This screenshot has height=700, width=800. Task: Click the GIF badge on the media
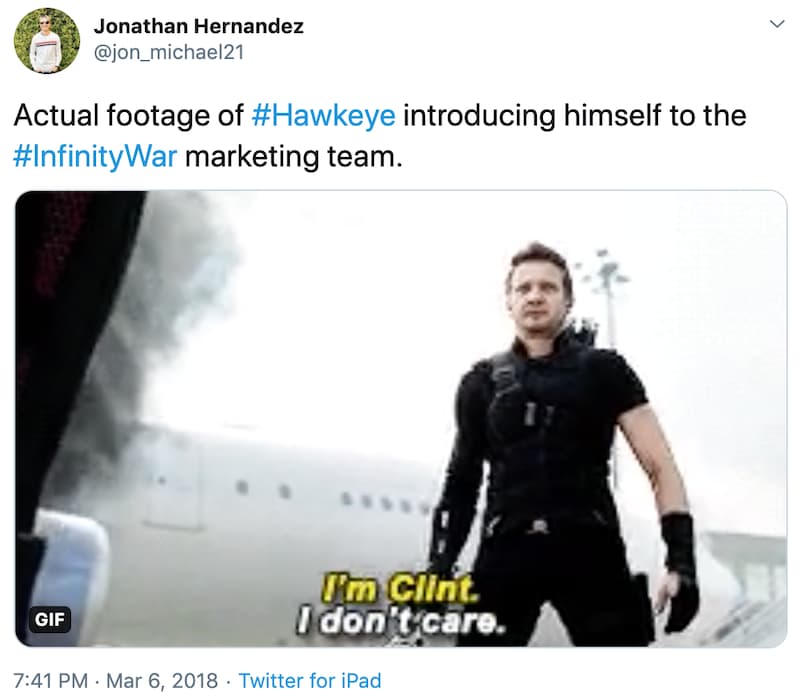49,619
